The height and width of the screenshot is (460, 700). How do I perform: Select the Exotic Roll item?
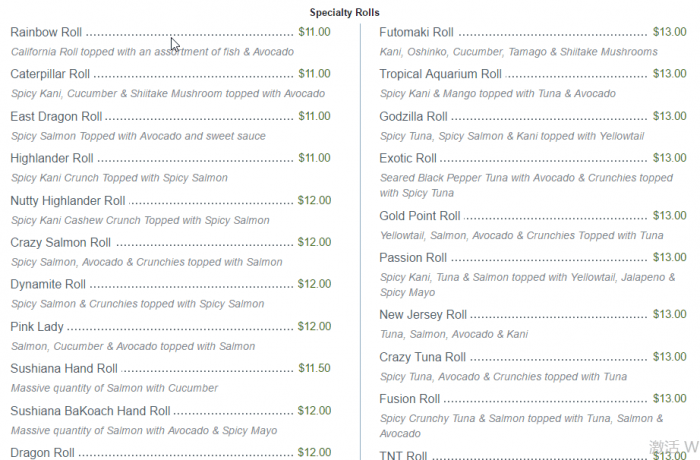[408, 158]
